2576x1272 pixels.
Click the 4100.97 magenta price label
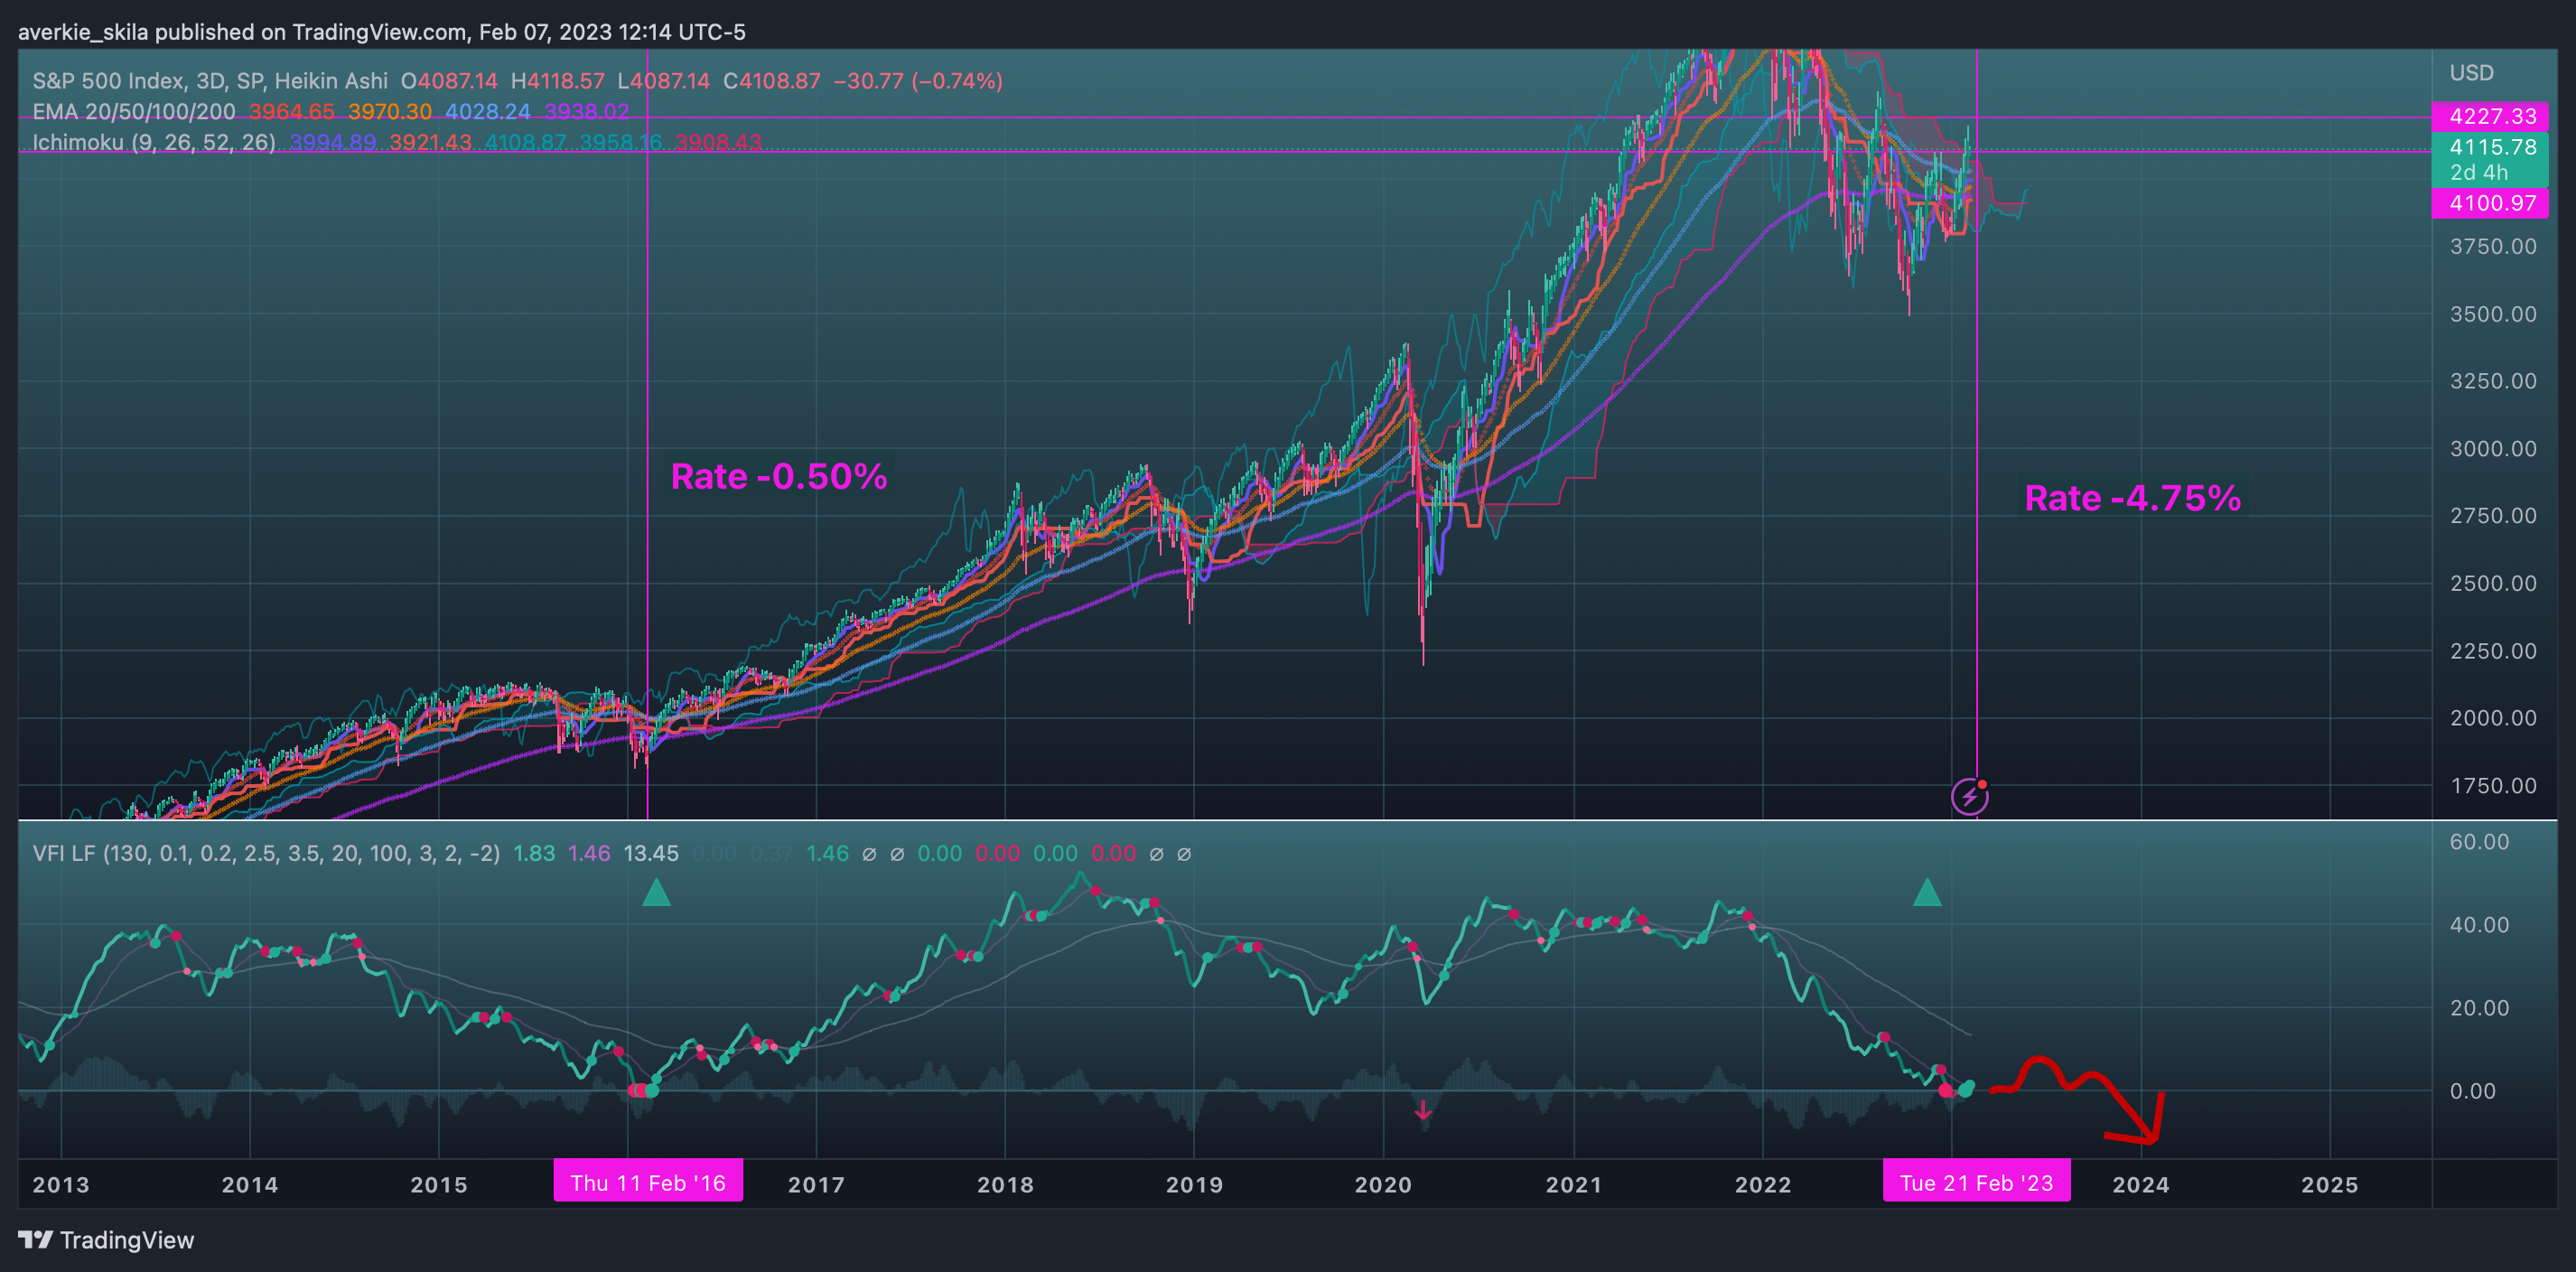[x=2490, y=203]
